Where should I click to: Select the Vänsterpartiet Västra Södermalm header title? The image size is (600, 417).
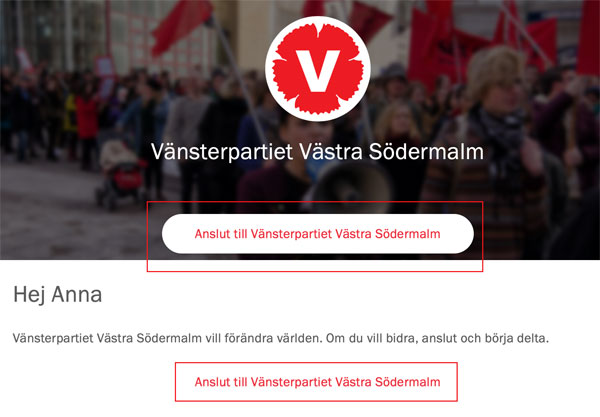tap(317, 152)
